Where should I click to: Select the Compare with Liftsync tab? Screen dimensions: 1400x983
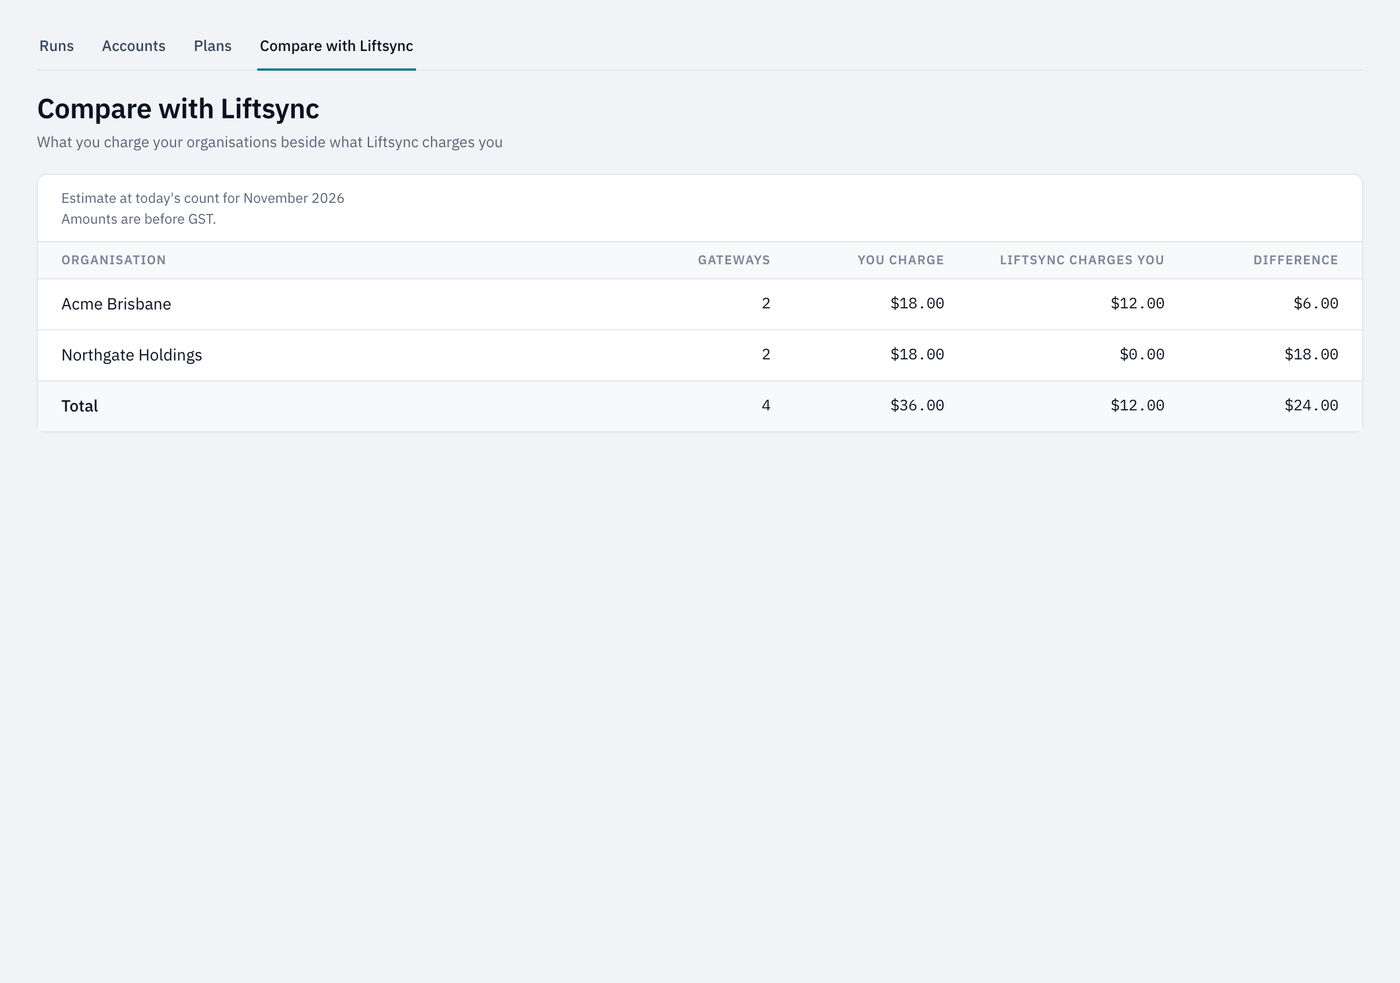pyautogui.click(x=336, y=46)
